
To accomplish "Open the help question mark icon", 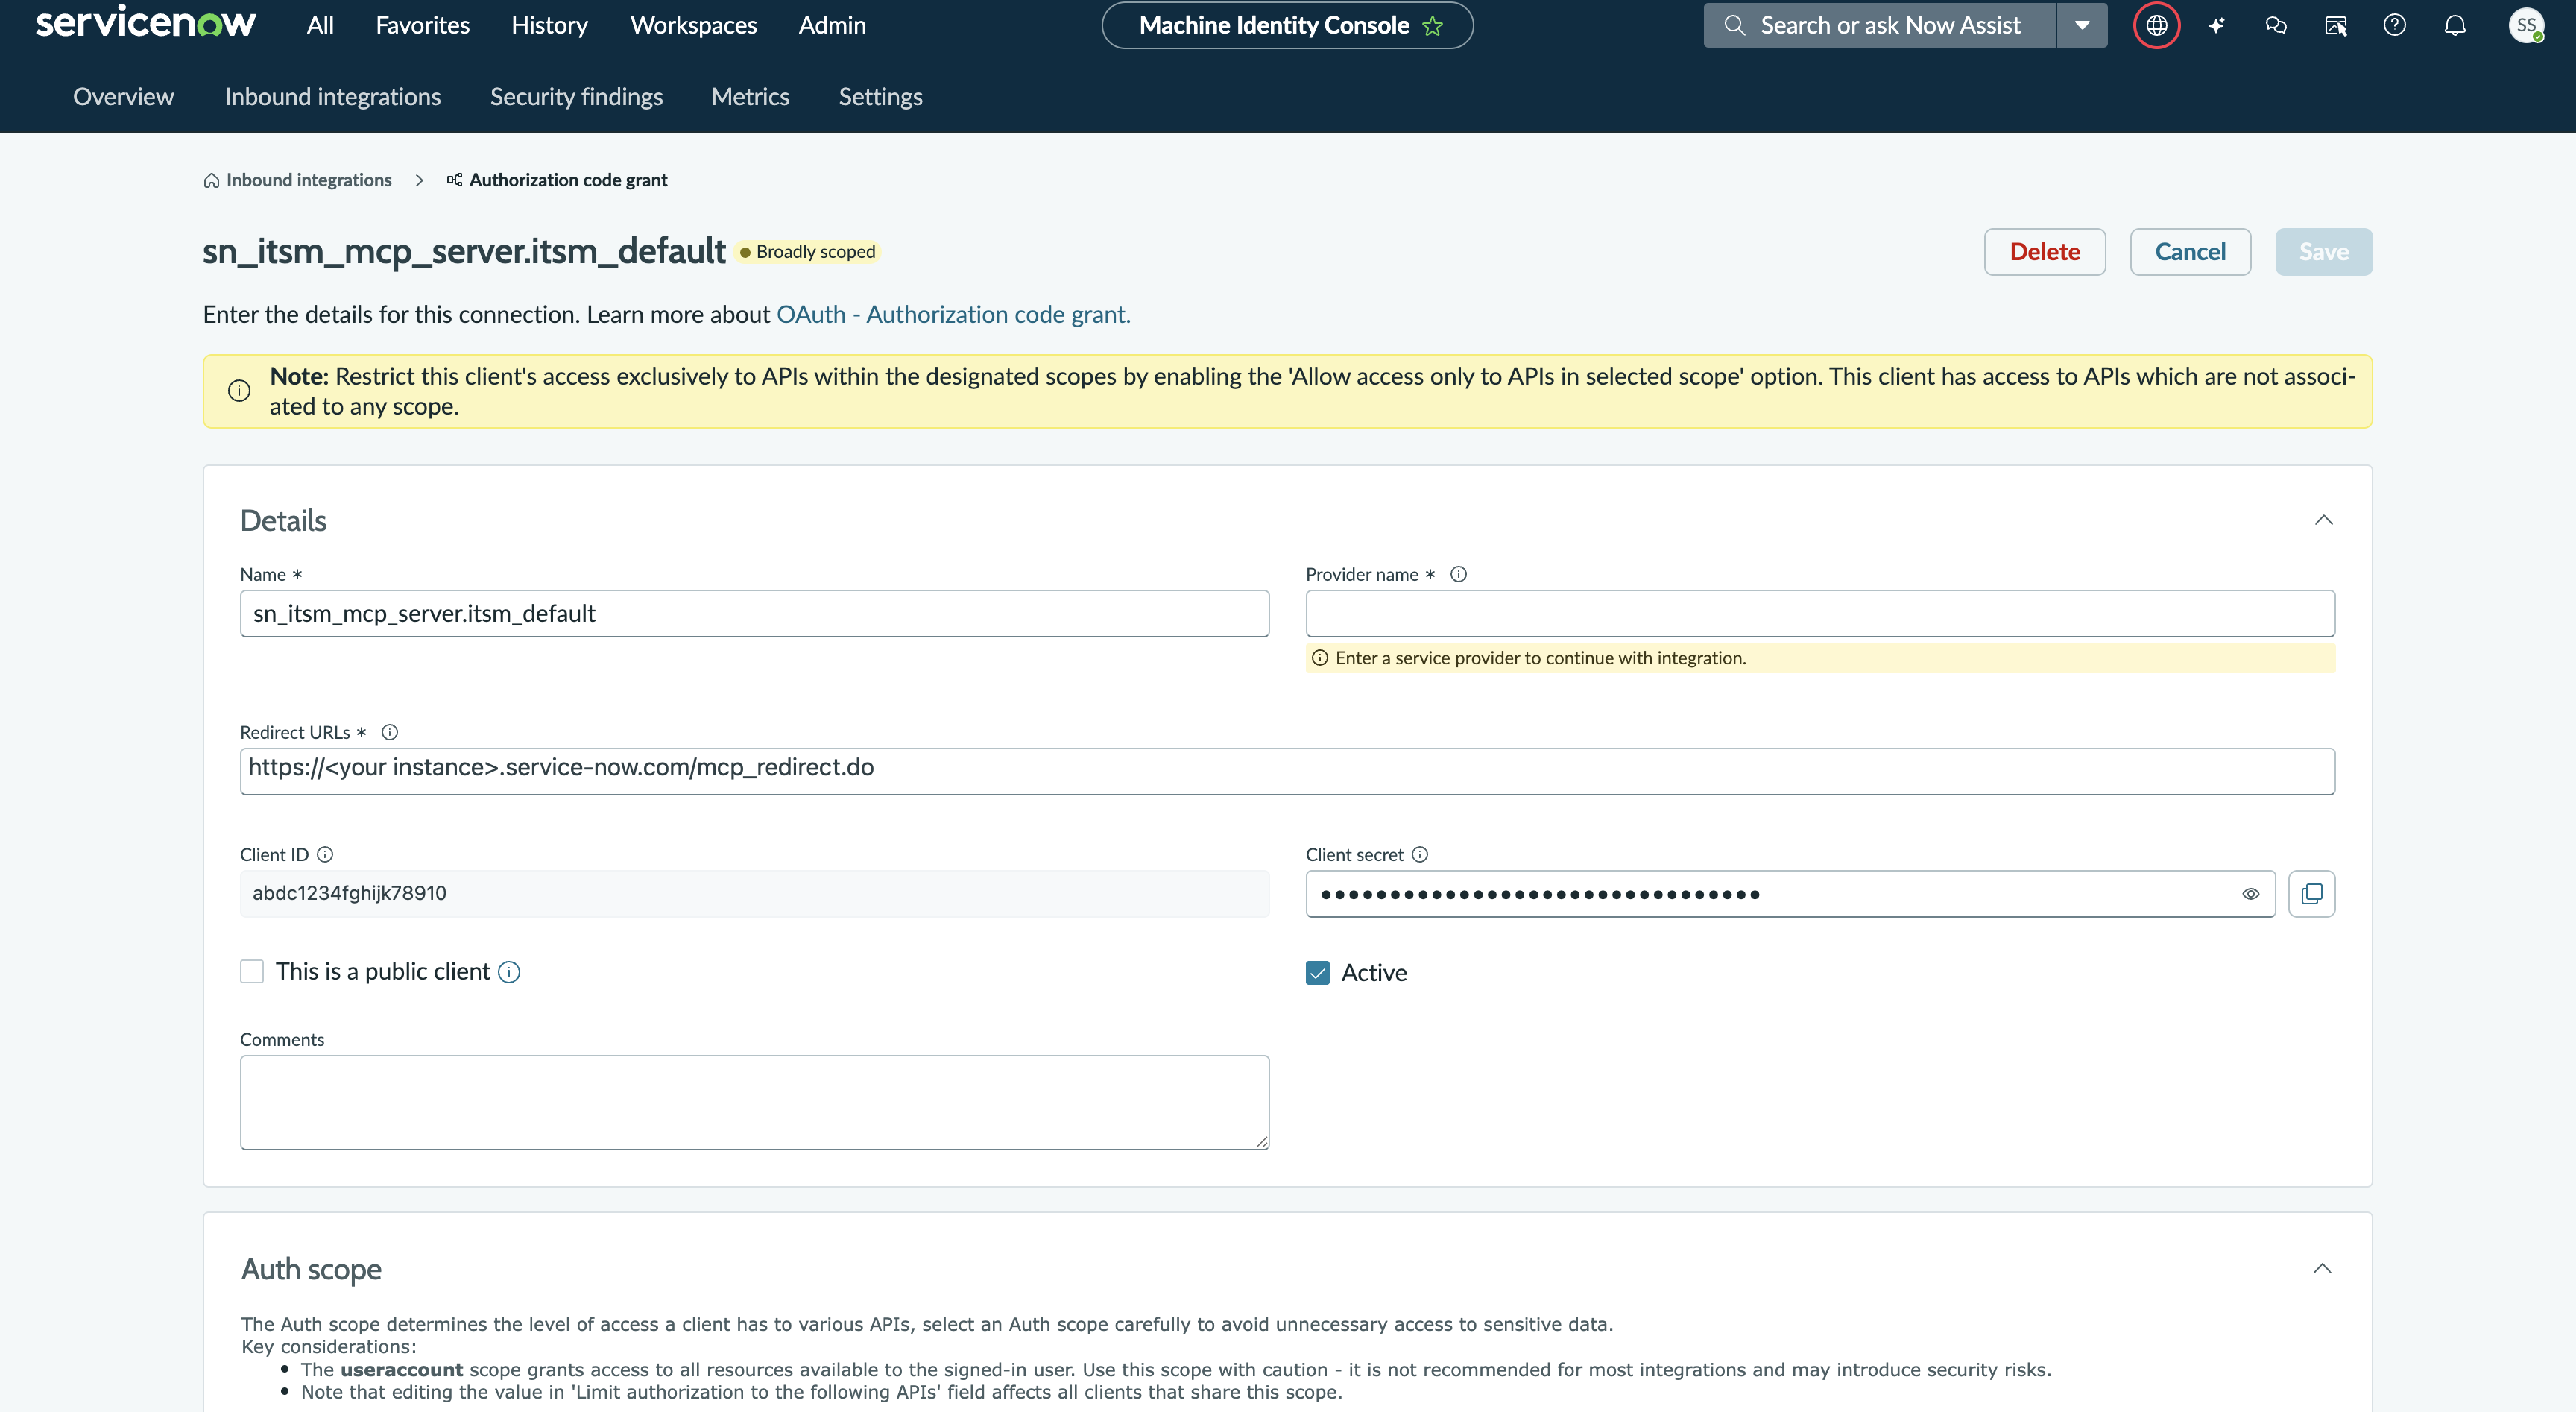I will 2395,26.
